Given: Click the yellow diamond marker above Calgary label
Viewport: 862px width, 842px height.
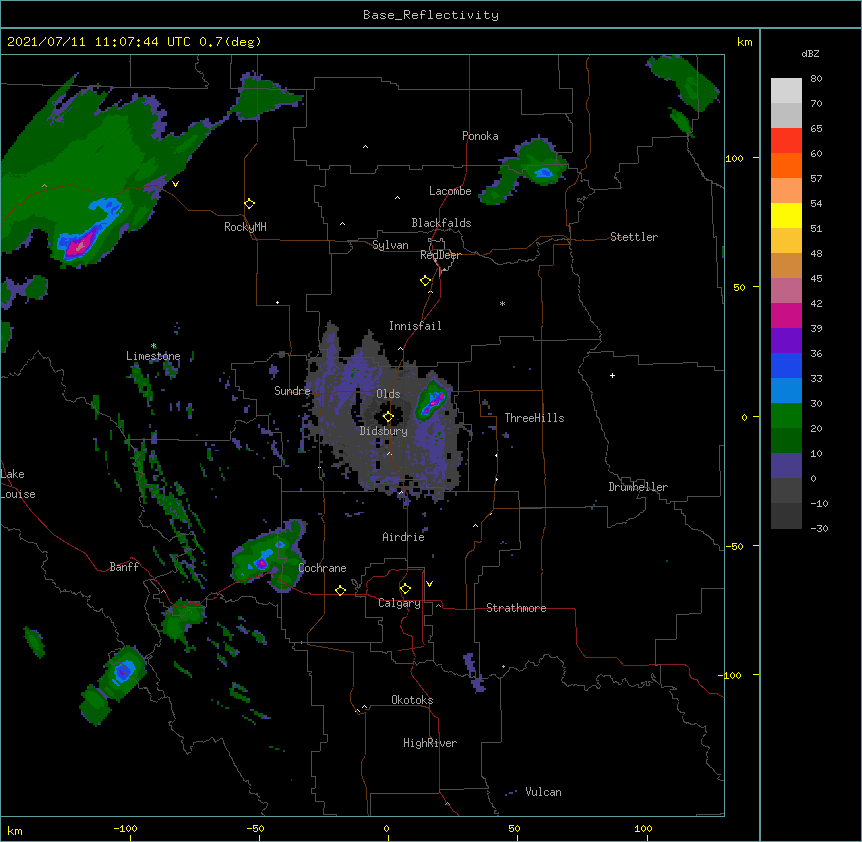Looking at the screenshot, I should (x=405, y=589).
